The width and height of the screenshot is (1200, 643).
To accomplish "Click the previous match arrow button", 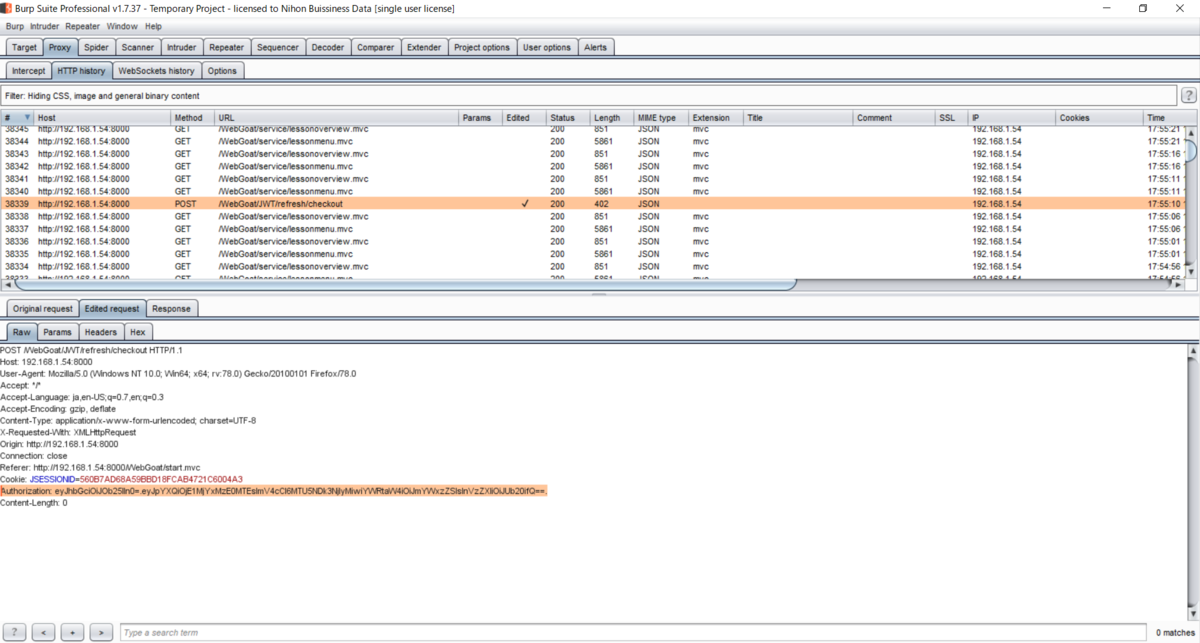I will 43,632.
